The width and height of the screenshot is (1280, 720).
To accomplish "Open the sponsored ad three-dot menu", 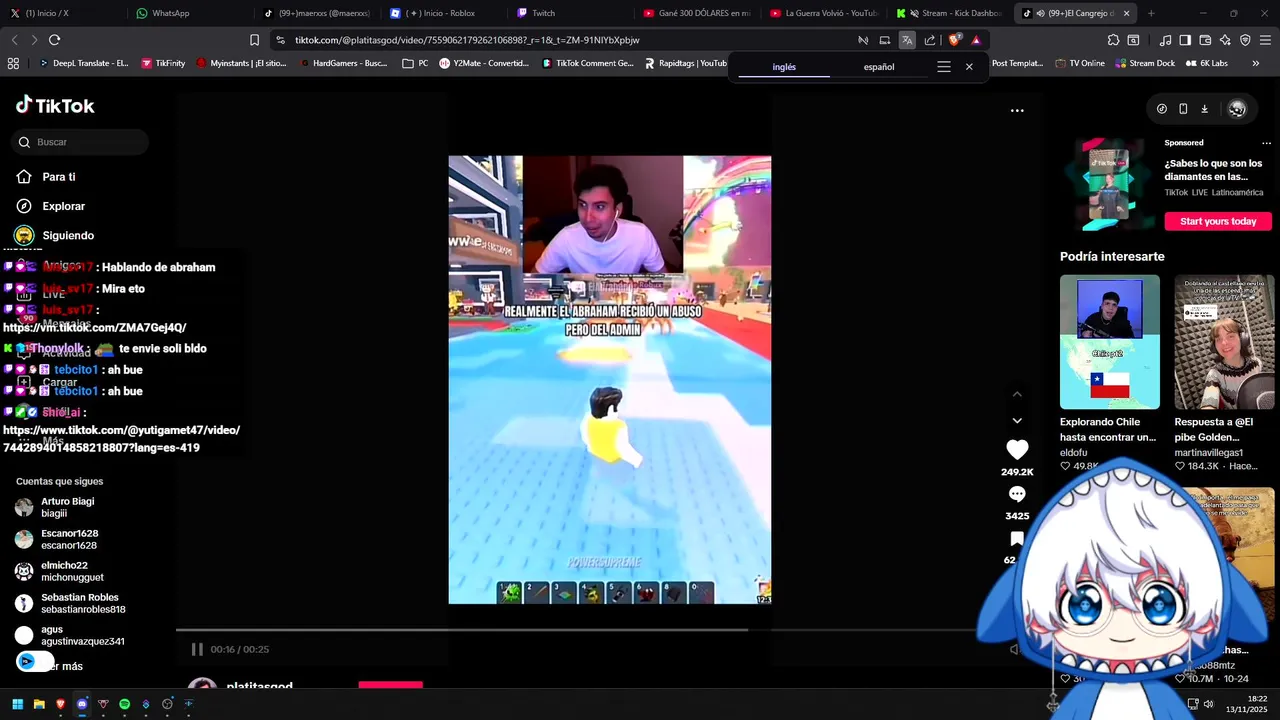I will point(1266,143).
